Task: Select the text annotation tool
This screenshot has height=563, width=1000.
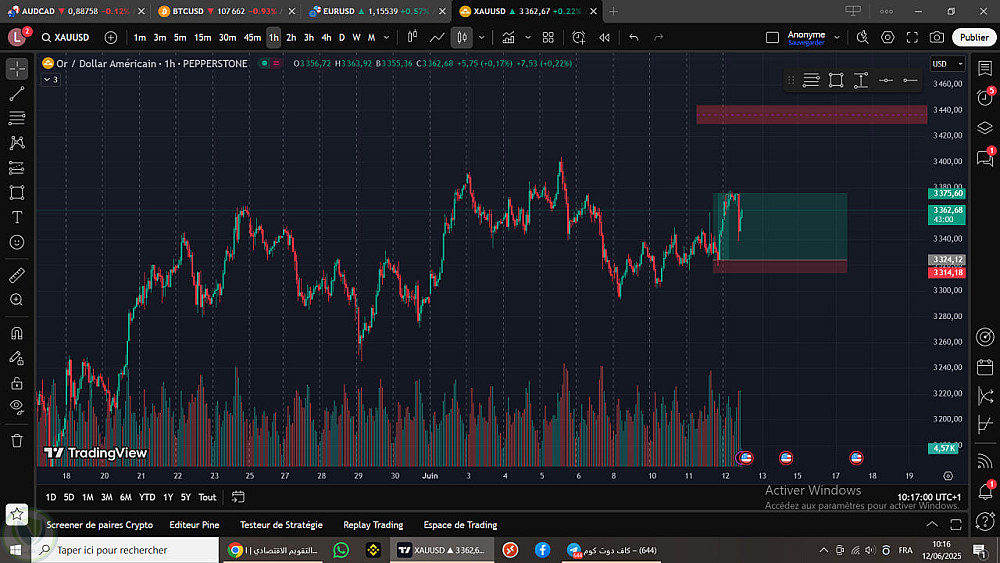Action: (17, 217)
